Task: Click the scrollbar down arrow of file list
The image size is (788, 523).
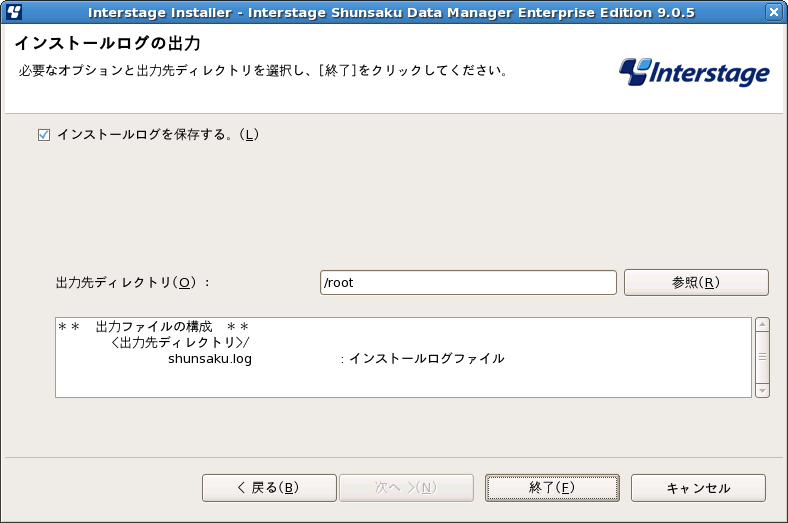Action: click(762, 390)
